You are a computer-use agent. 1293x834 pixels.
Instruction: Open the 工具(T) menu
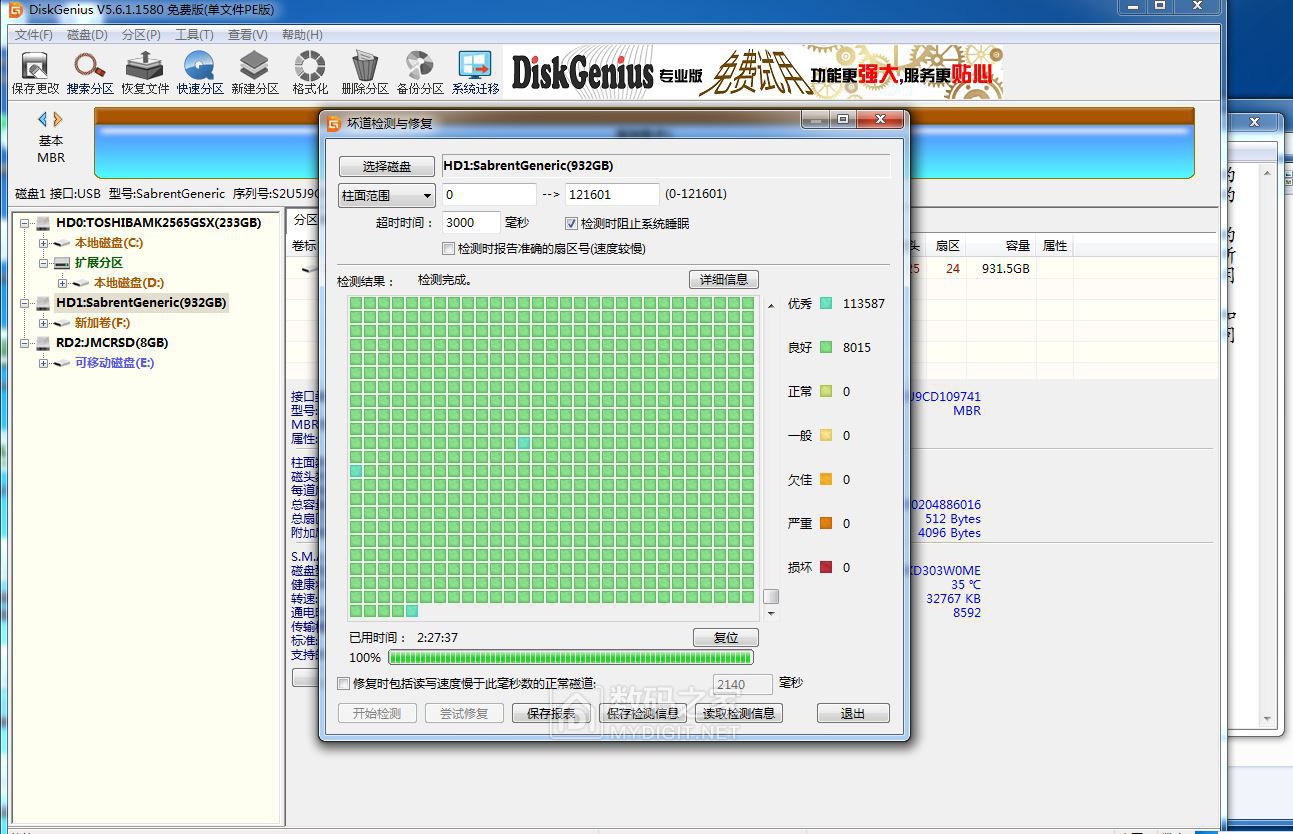click(194, 34)
